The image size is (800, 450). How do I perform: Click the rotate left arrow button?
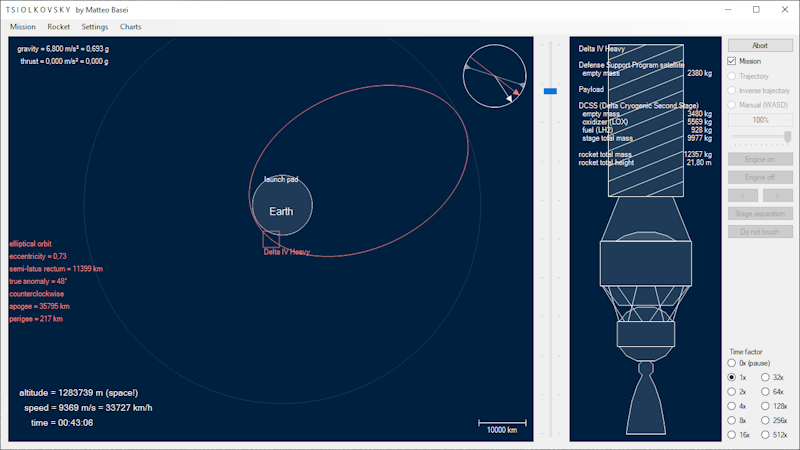click(x=743, y=195)
